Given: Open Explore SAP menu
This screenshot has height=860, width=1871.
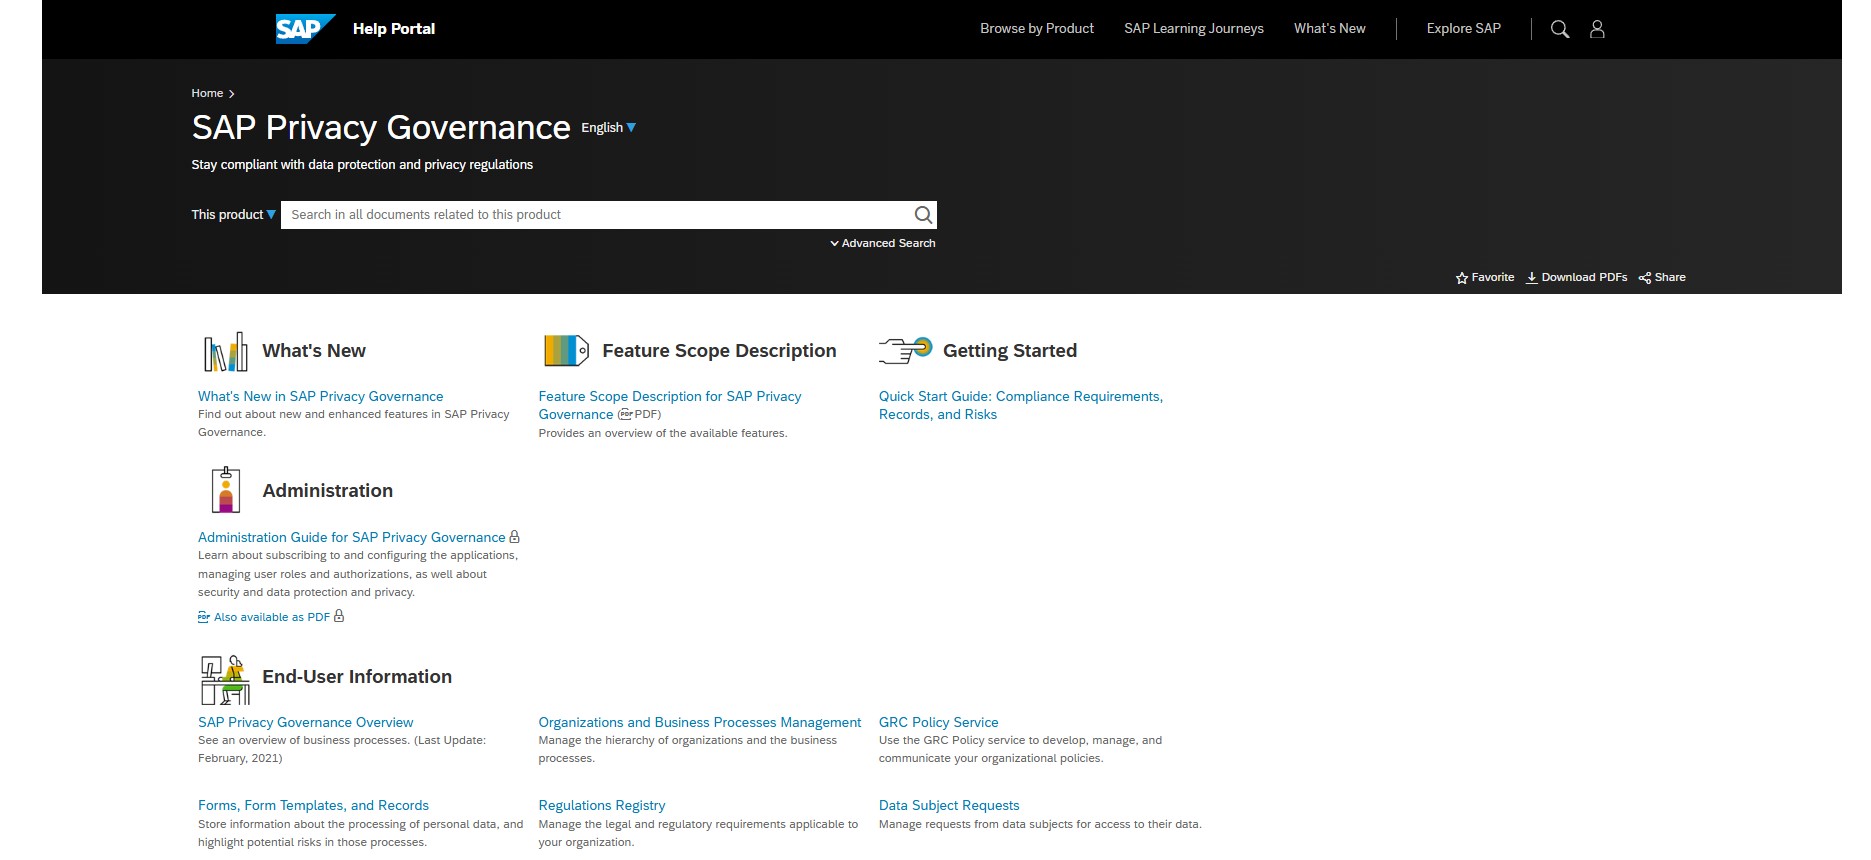Looking at the screenshot, I should click(1463, 29).
